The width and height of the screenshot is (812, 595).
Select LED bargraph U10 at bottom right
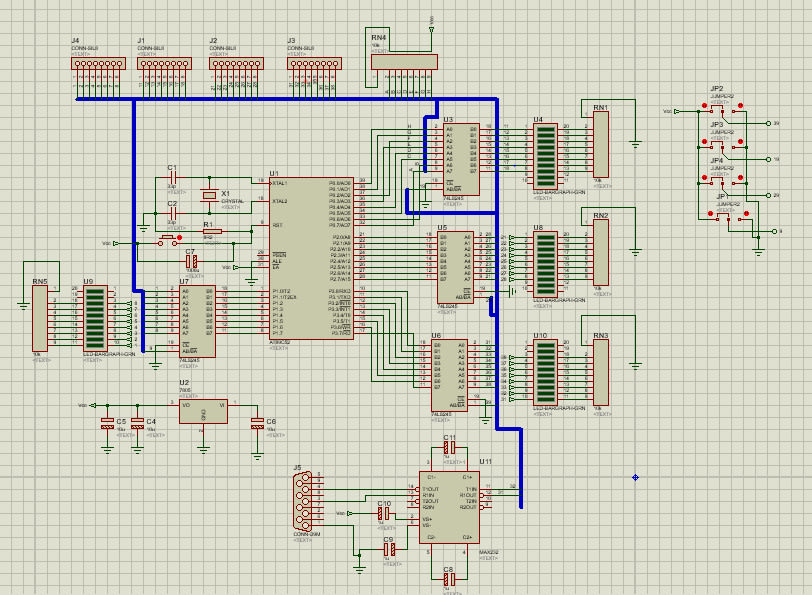click(546, 370)
